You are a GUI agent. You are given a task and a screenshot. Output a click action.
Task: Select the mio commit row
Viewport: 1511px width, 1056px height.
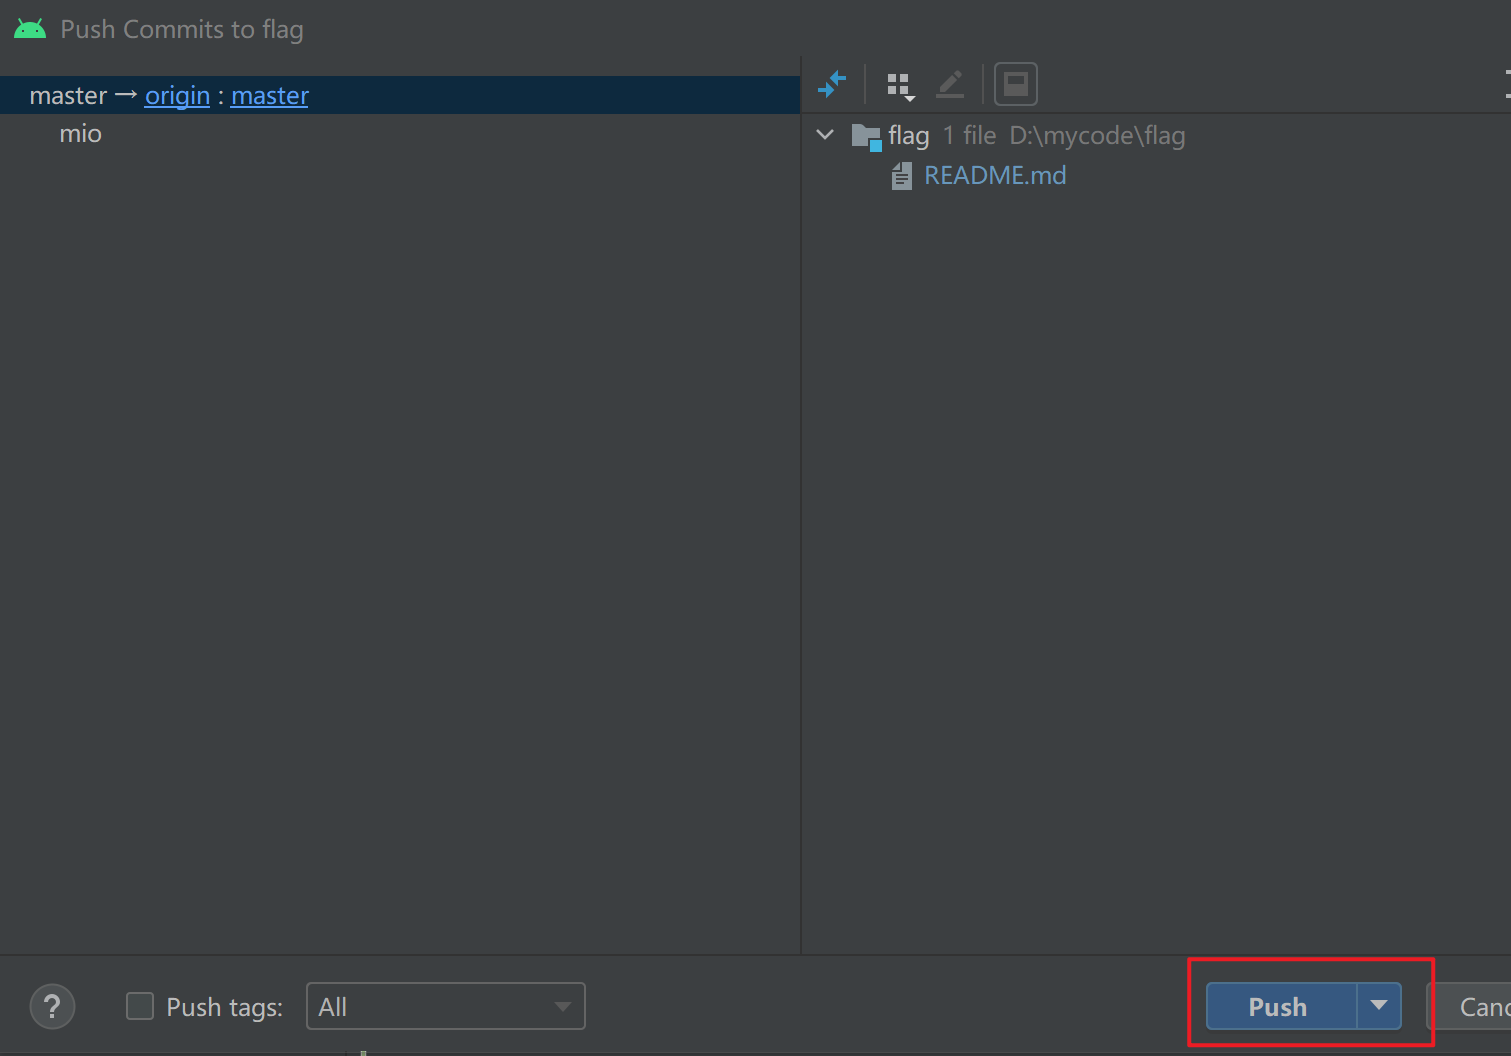click(400, 134)
